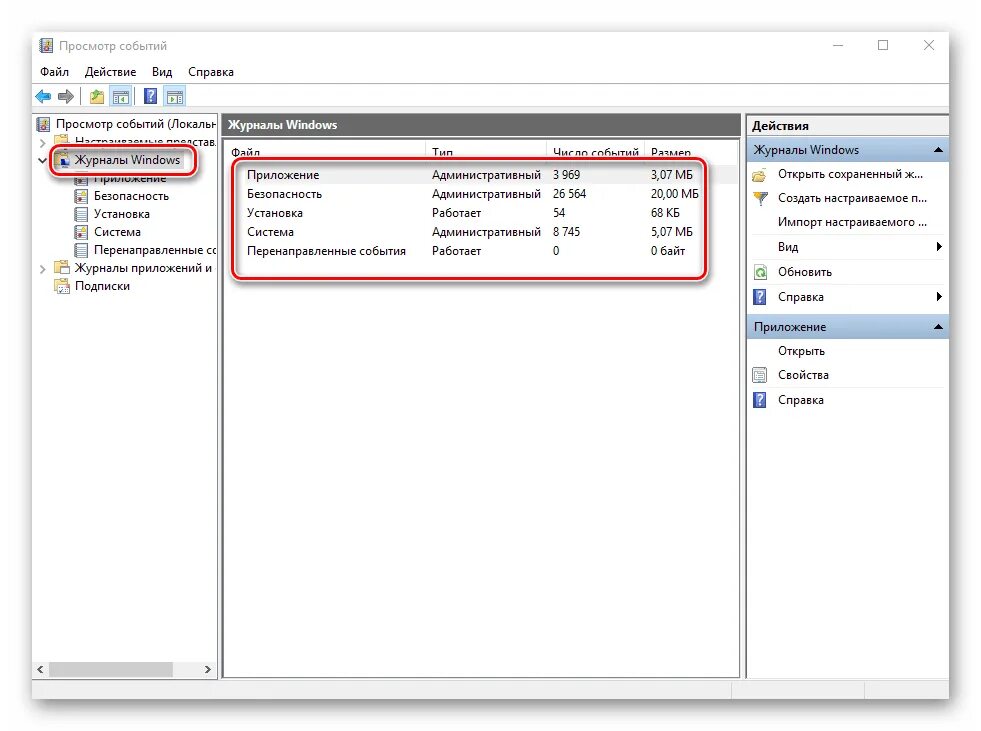
Task: Select the Безопасность row in log list
Action: coord(480,194)
